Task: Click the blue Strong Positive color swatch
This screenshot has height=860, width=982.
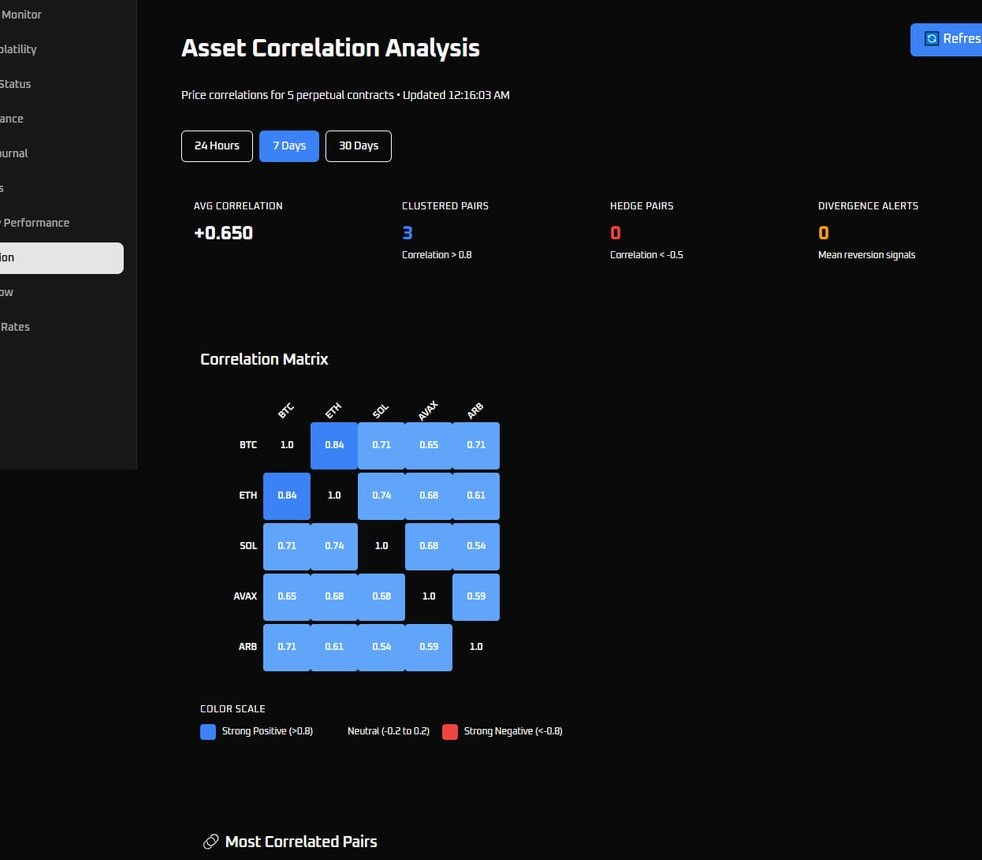Action: (x=208, y=732)
